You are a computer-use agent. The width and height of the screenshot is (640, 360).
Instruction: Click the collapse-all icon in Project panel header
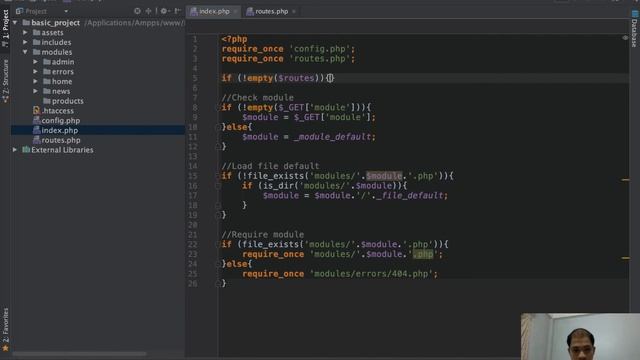[x=148, y=11]
